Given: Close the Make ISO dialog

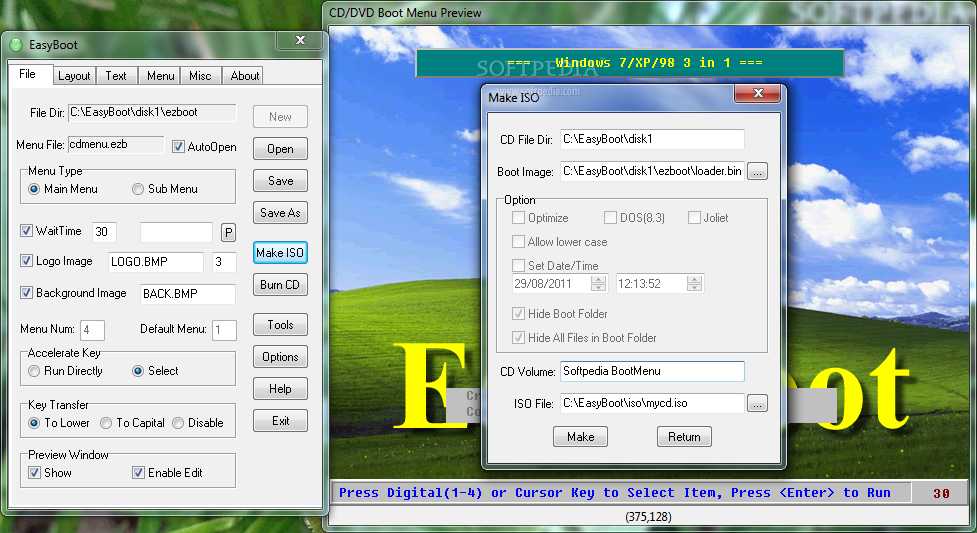Looking at the screenshot, I should coord(758,93).
